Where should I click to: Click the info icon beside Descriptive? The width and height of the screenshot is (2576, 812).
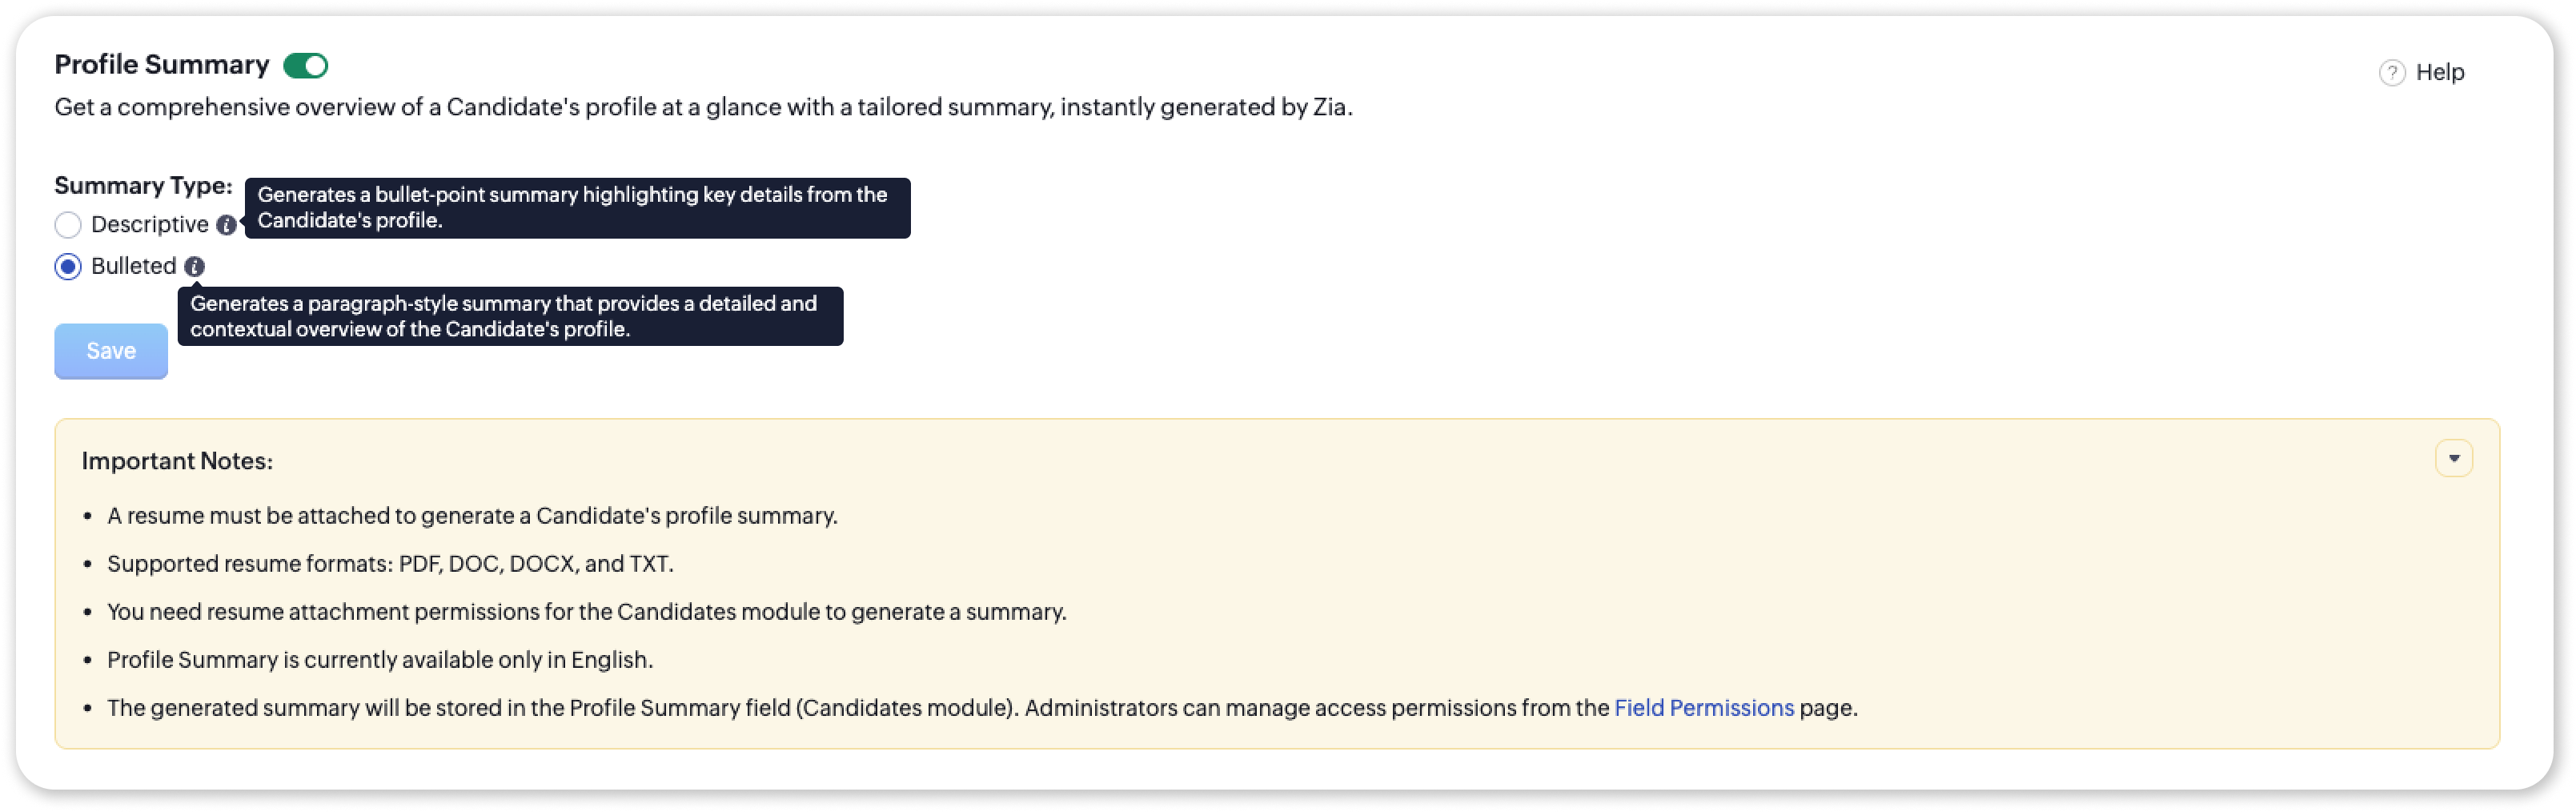point(227,226)
